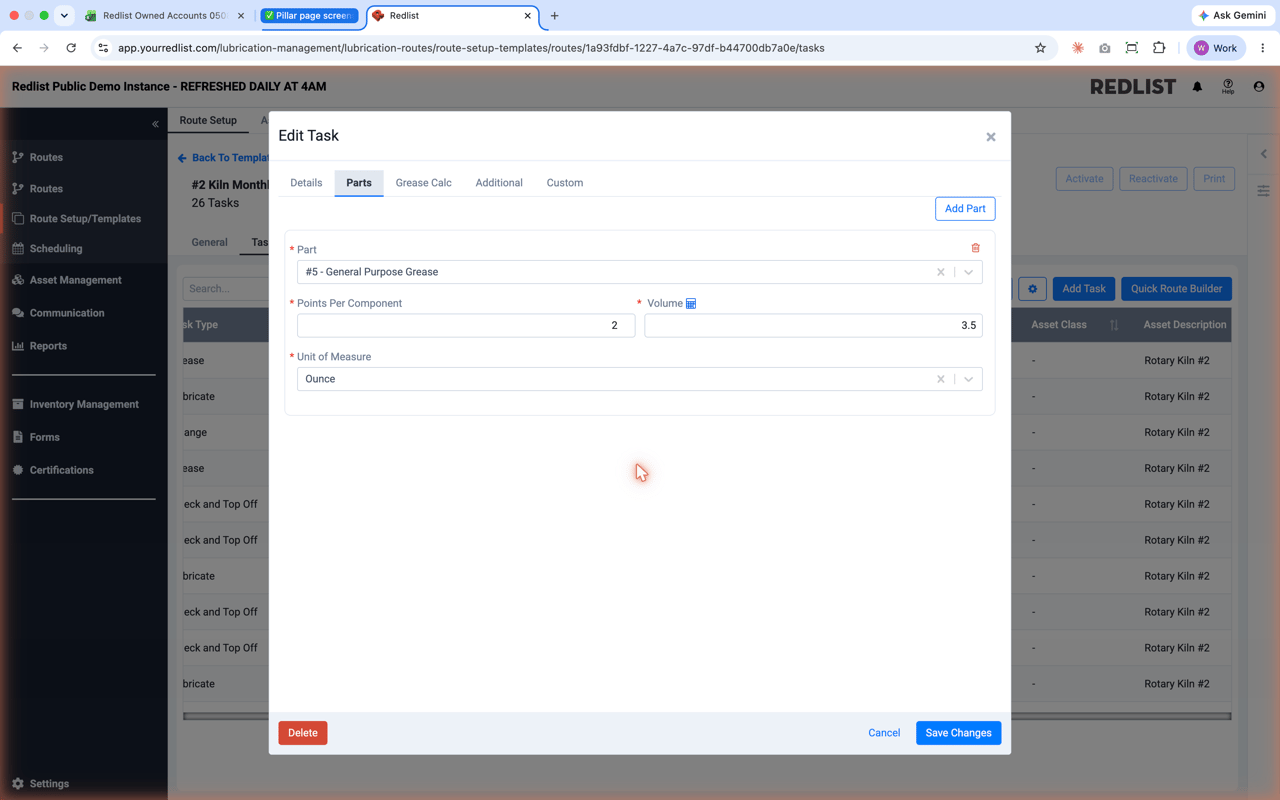Image resolution: width=1280 pixels, height=800 pixels.
Task: Switch to the Additional tab
Action: point(499,183)
